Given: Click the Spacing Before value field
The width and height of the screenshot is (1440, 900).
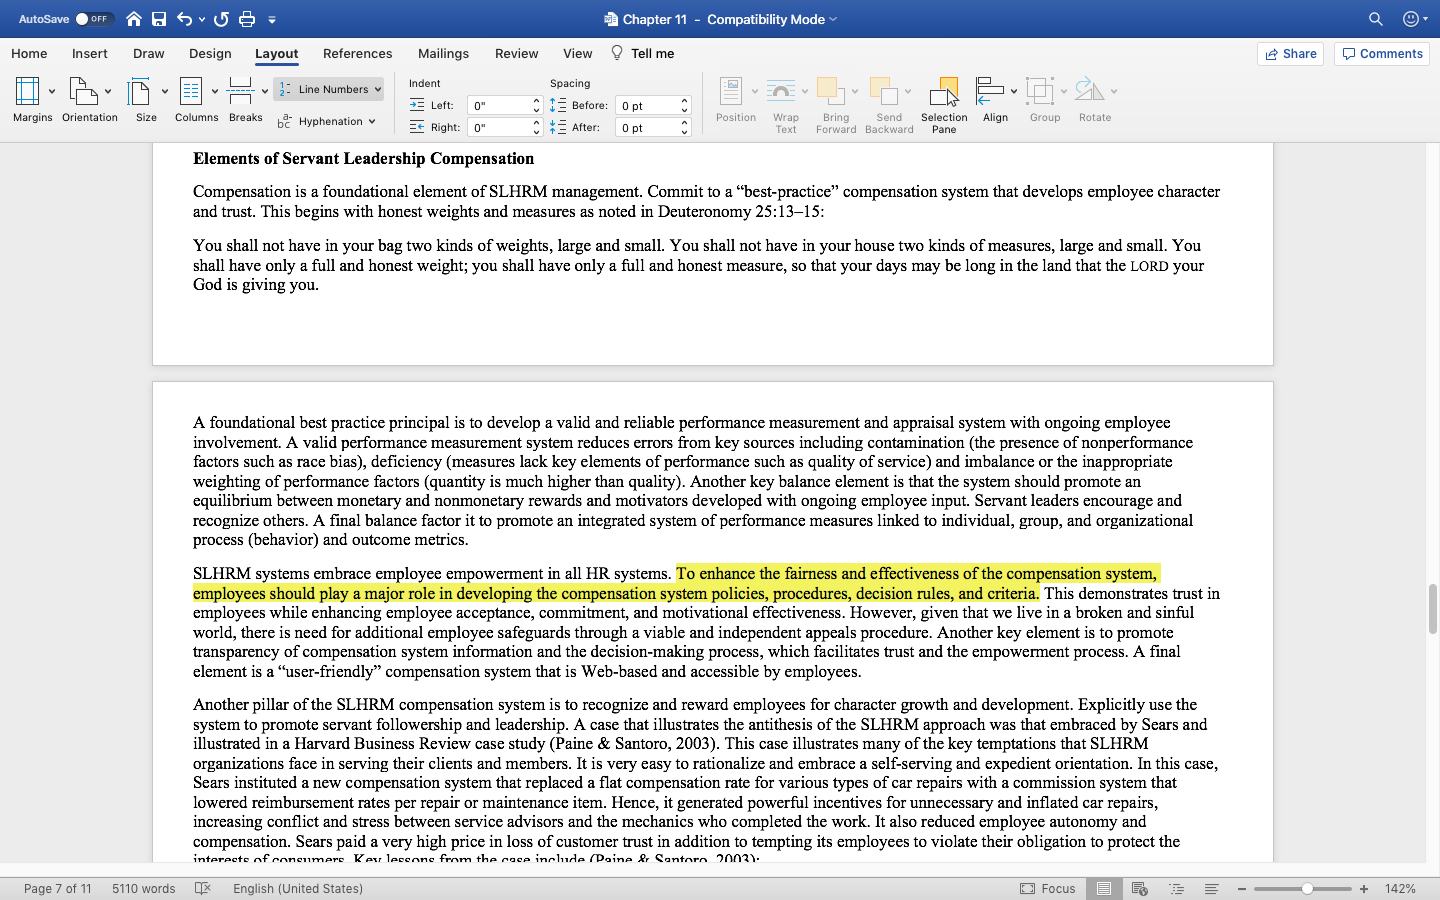Looking at the screenshot, I should 646,105.
